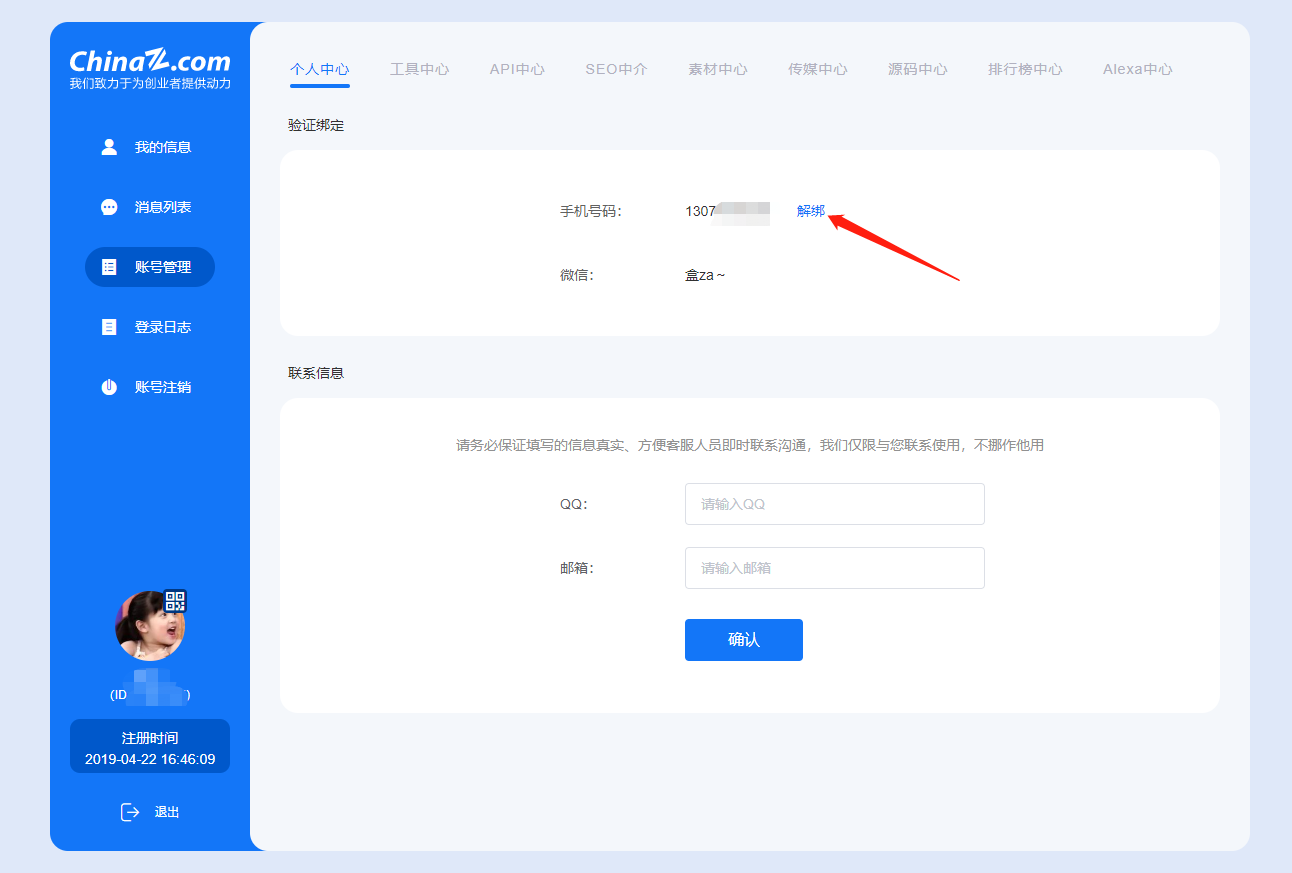Open the 源码中心 tab
1292x873 pixels.
point(918,69)
